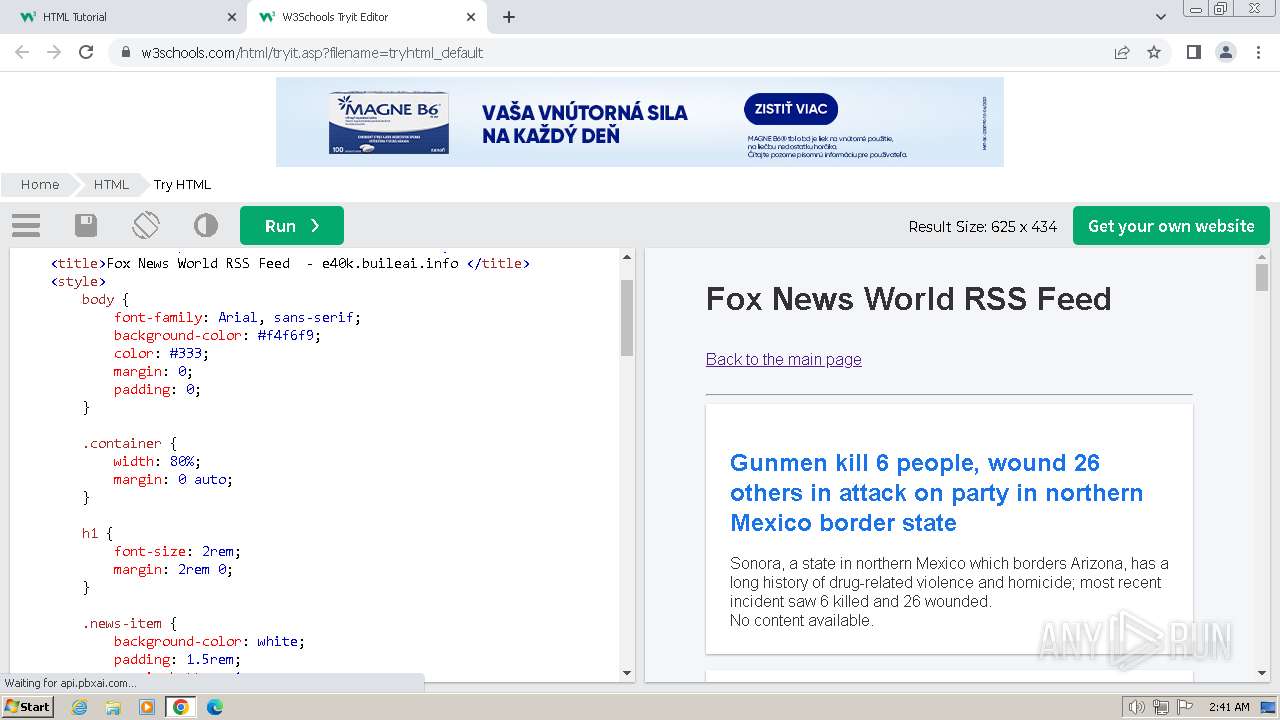This screenshot has height=720, width=1280.
Task: Rotate the editor orientation icon
Action: 146,226
